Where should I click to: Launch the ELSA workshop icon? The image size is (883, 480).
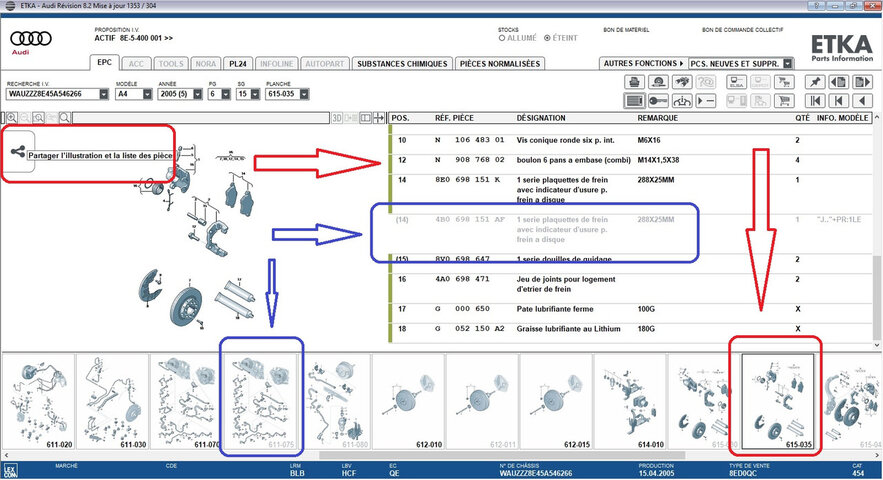pyautogui.click(x=737, y=82)
